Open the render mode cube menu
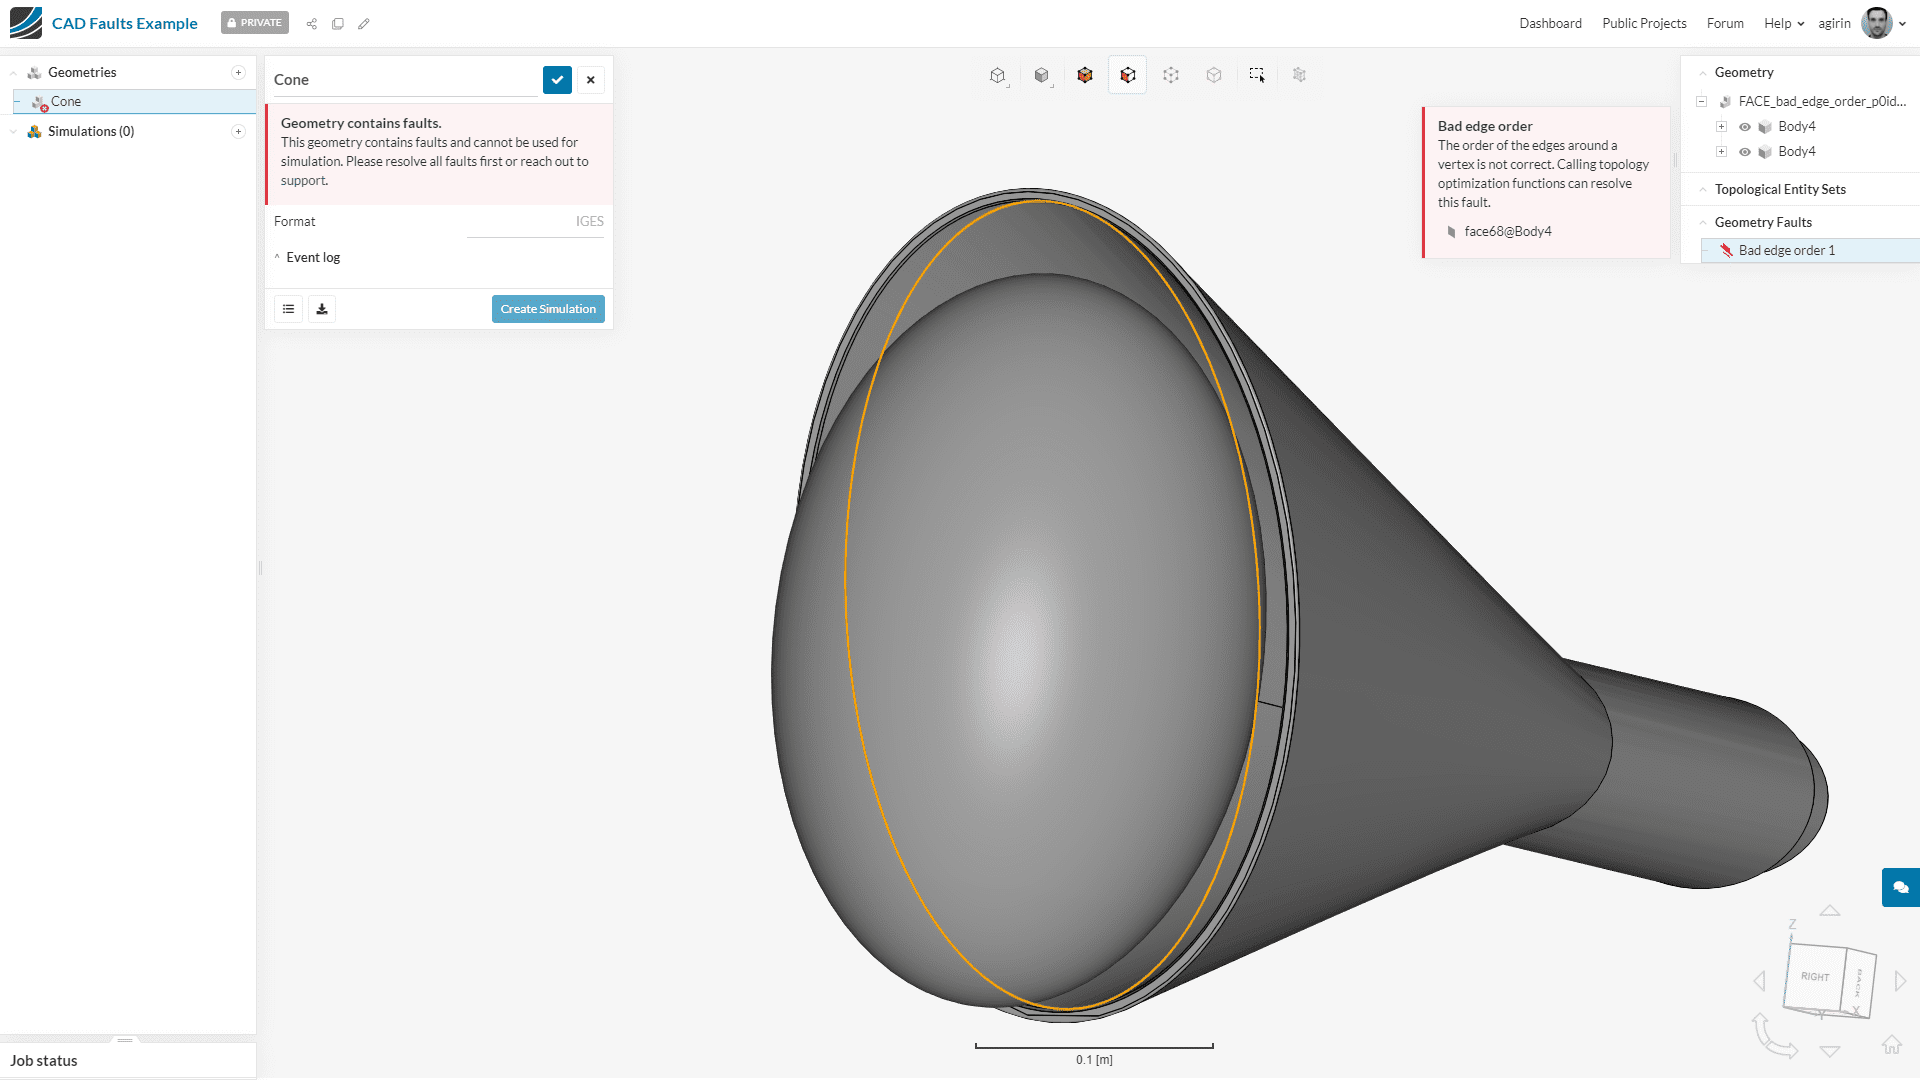The height and width of the screenshot is (1080, 1920). (x=1041, y=75)
